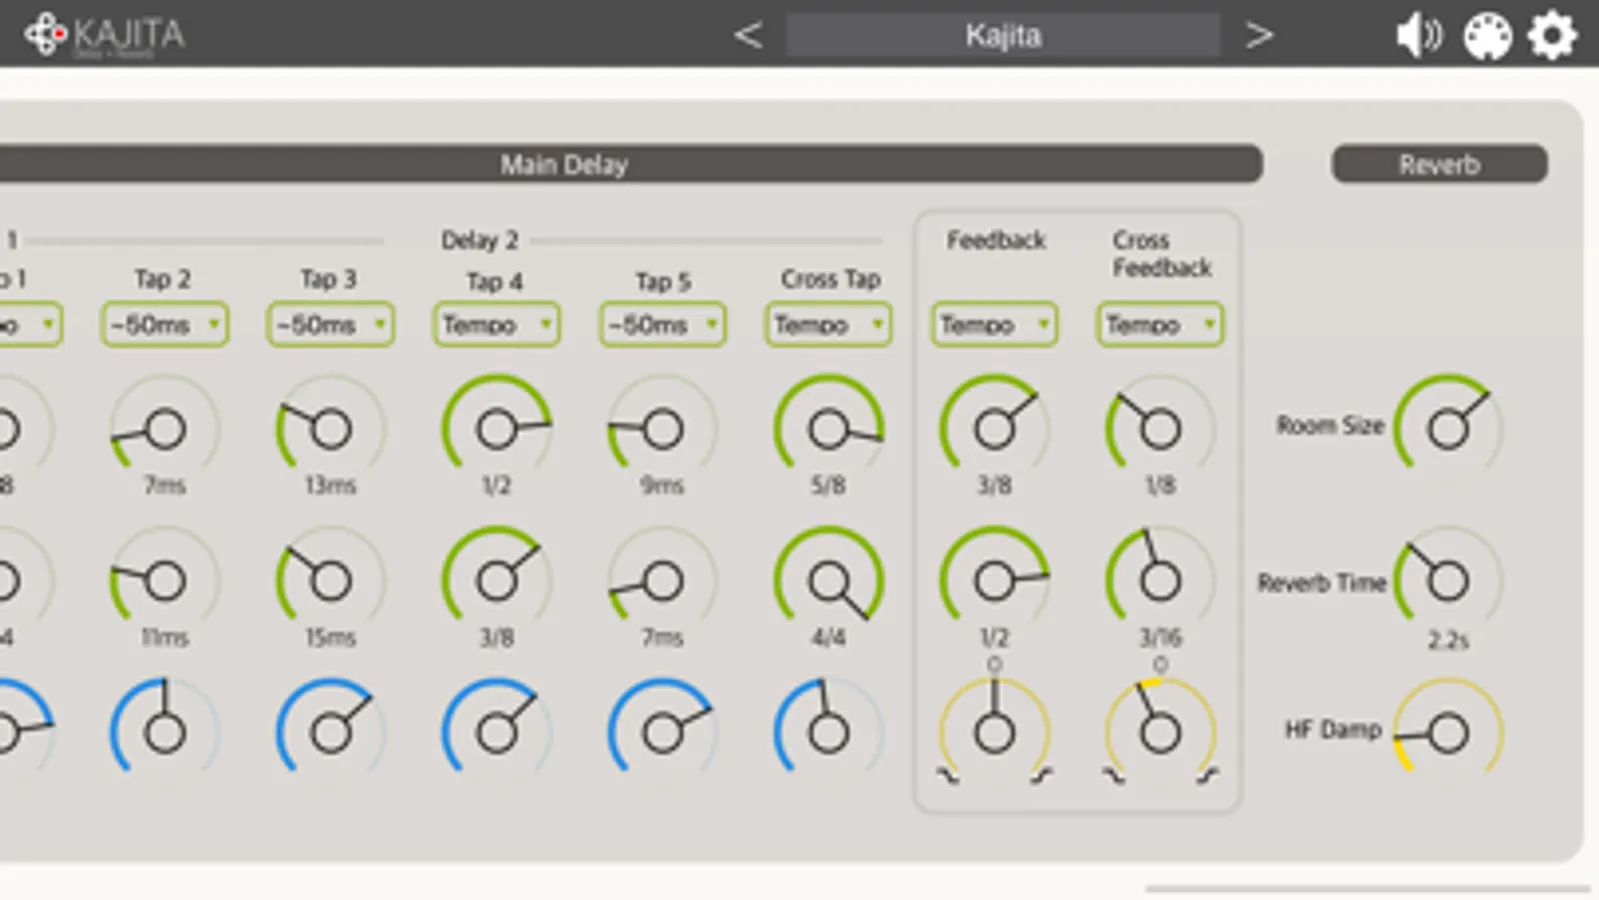Click Tap 3 knob showing 15ms

330,580
